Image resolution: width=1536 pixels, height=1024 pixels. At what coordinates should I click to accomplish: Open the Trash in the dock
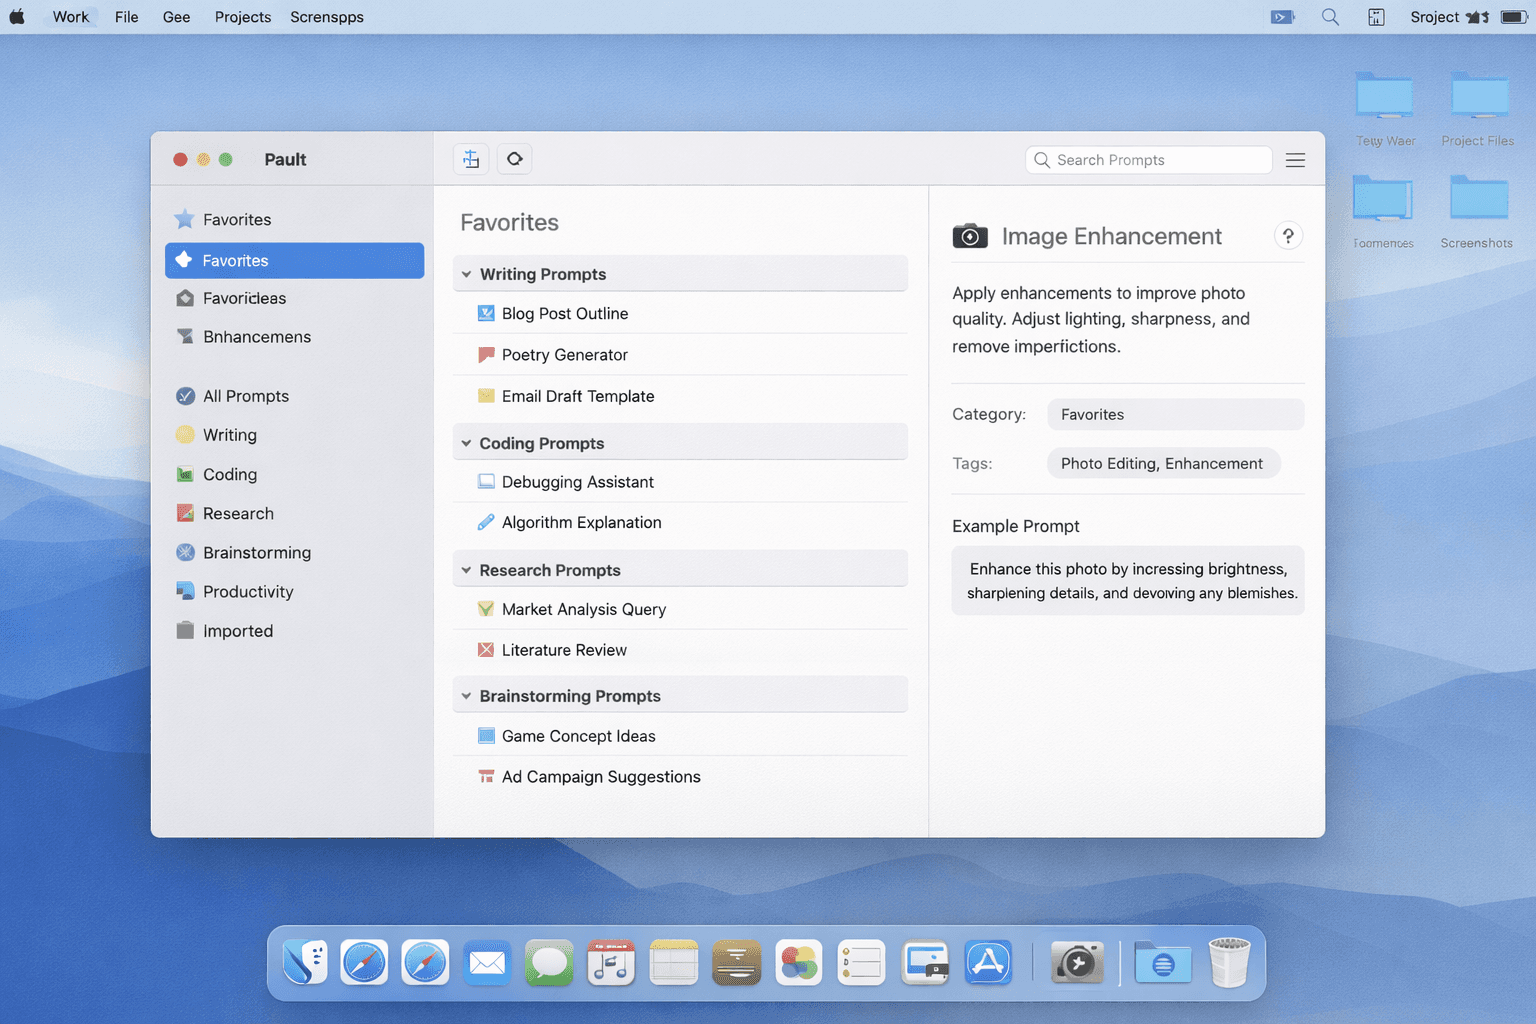[x=1229, y=963]
